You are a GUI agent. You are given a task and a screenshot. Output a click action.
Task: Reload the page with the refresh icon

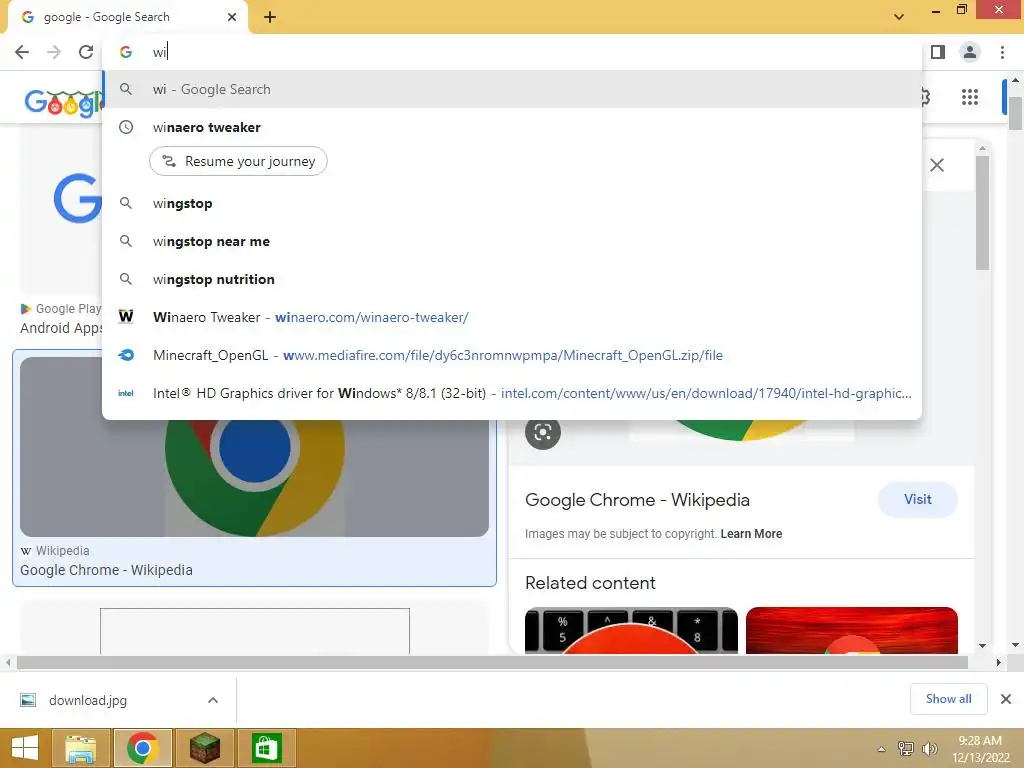tap(86, 52)
